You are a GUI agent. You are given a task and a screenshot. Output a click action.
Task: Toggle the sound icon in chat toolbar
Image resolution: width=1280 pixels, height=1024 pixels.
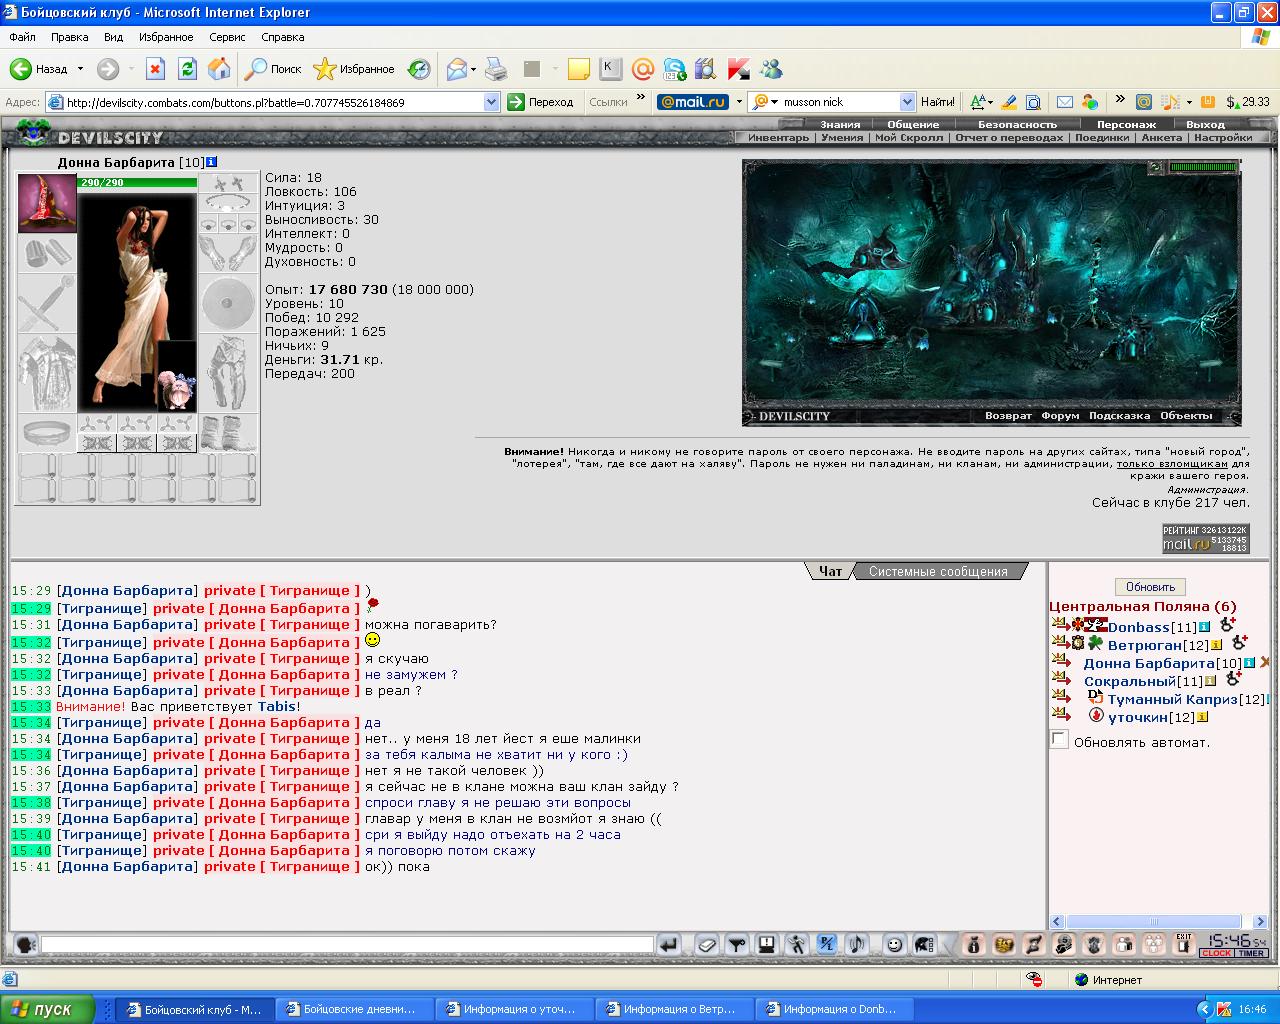pyautogui.click(x=857, y=944)
